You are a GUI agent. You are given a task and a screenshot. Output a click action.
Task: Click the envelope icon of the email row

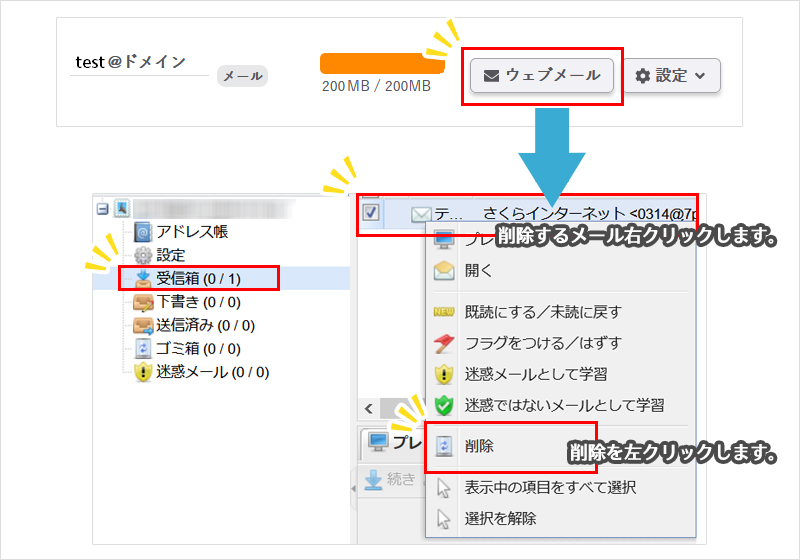pyautogui.click(x=421, y=214)
